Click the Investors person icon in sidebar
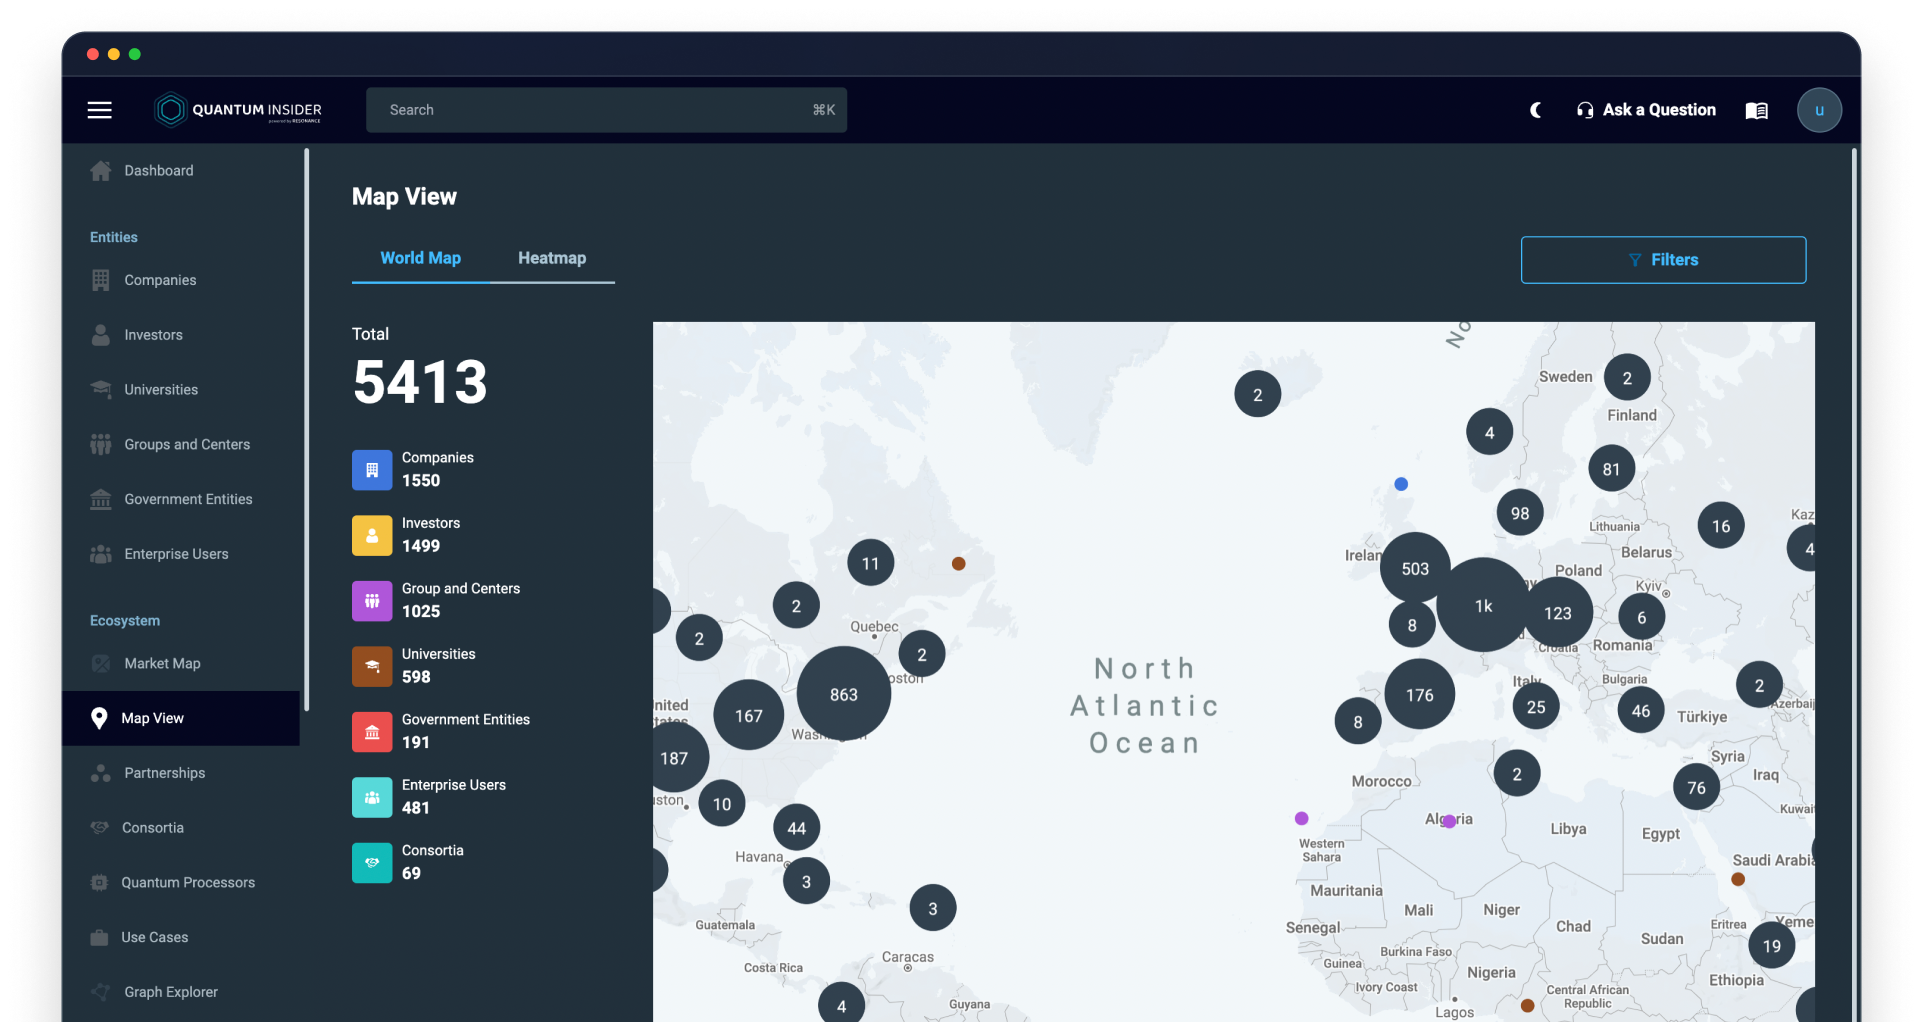This screenshot has width=1923, height=1022. (101, 335)
